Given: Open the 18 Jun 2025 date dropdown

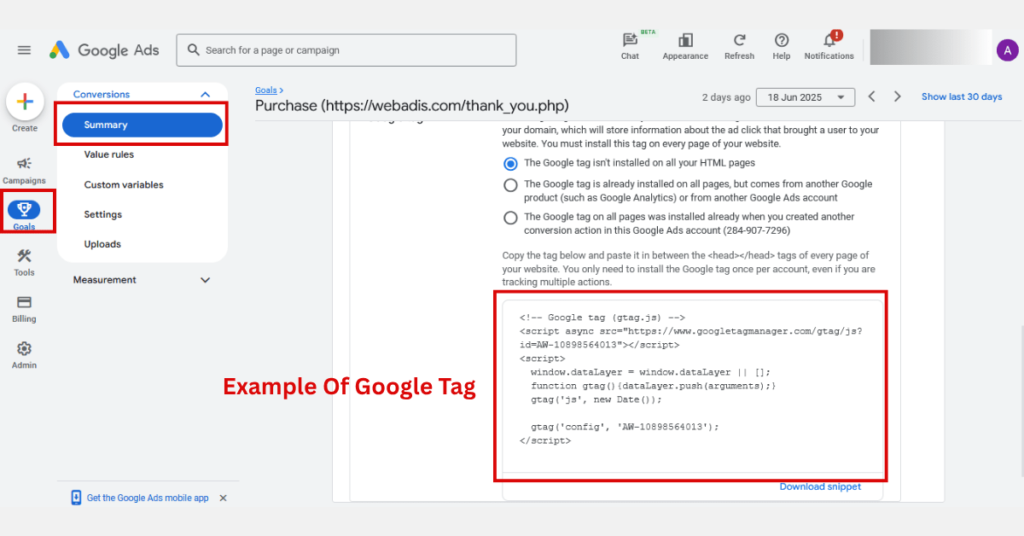Looking at the screenshot, I should [805, 97].
